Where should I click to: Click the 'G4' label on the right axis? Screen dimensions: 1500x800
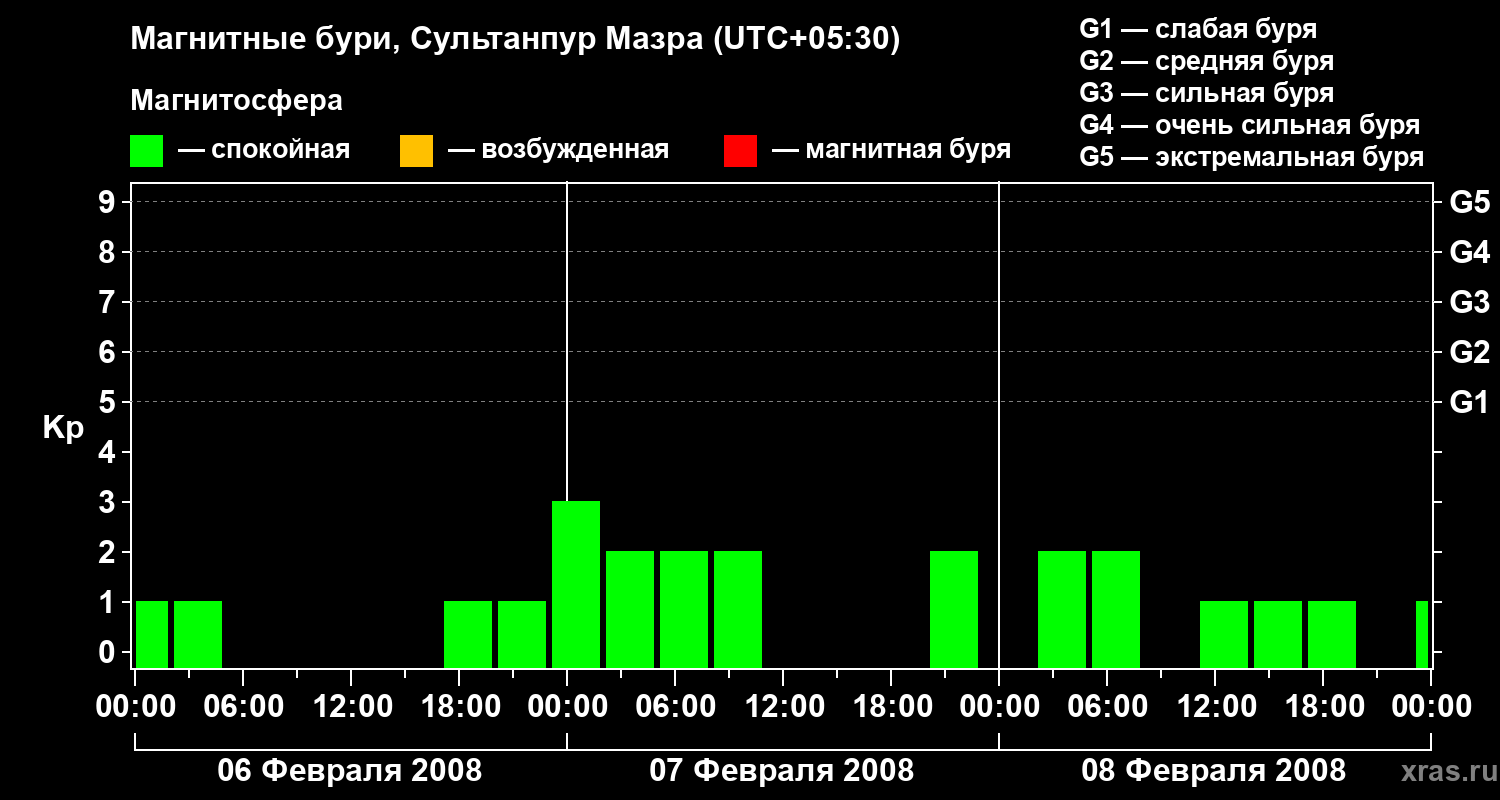tap(1469, 252)
